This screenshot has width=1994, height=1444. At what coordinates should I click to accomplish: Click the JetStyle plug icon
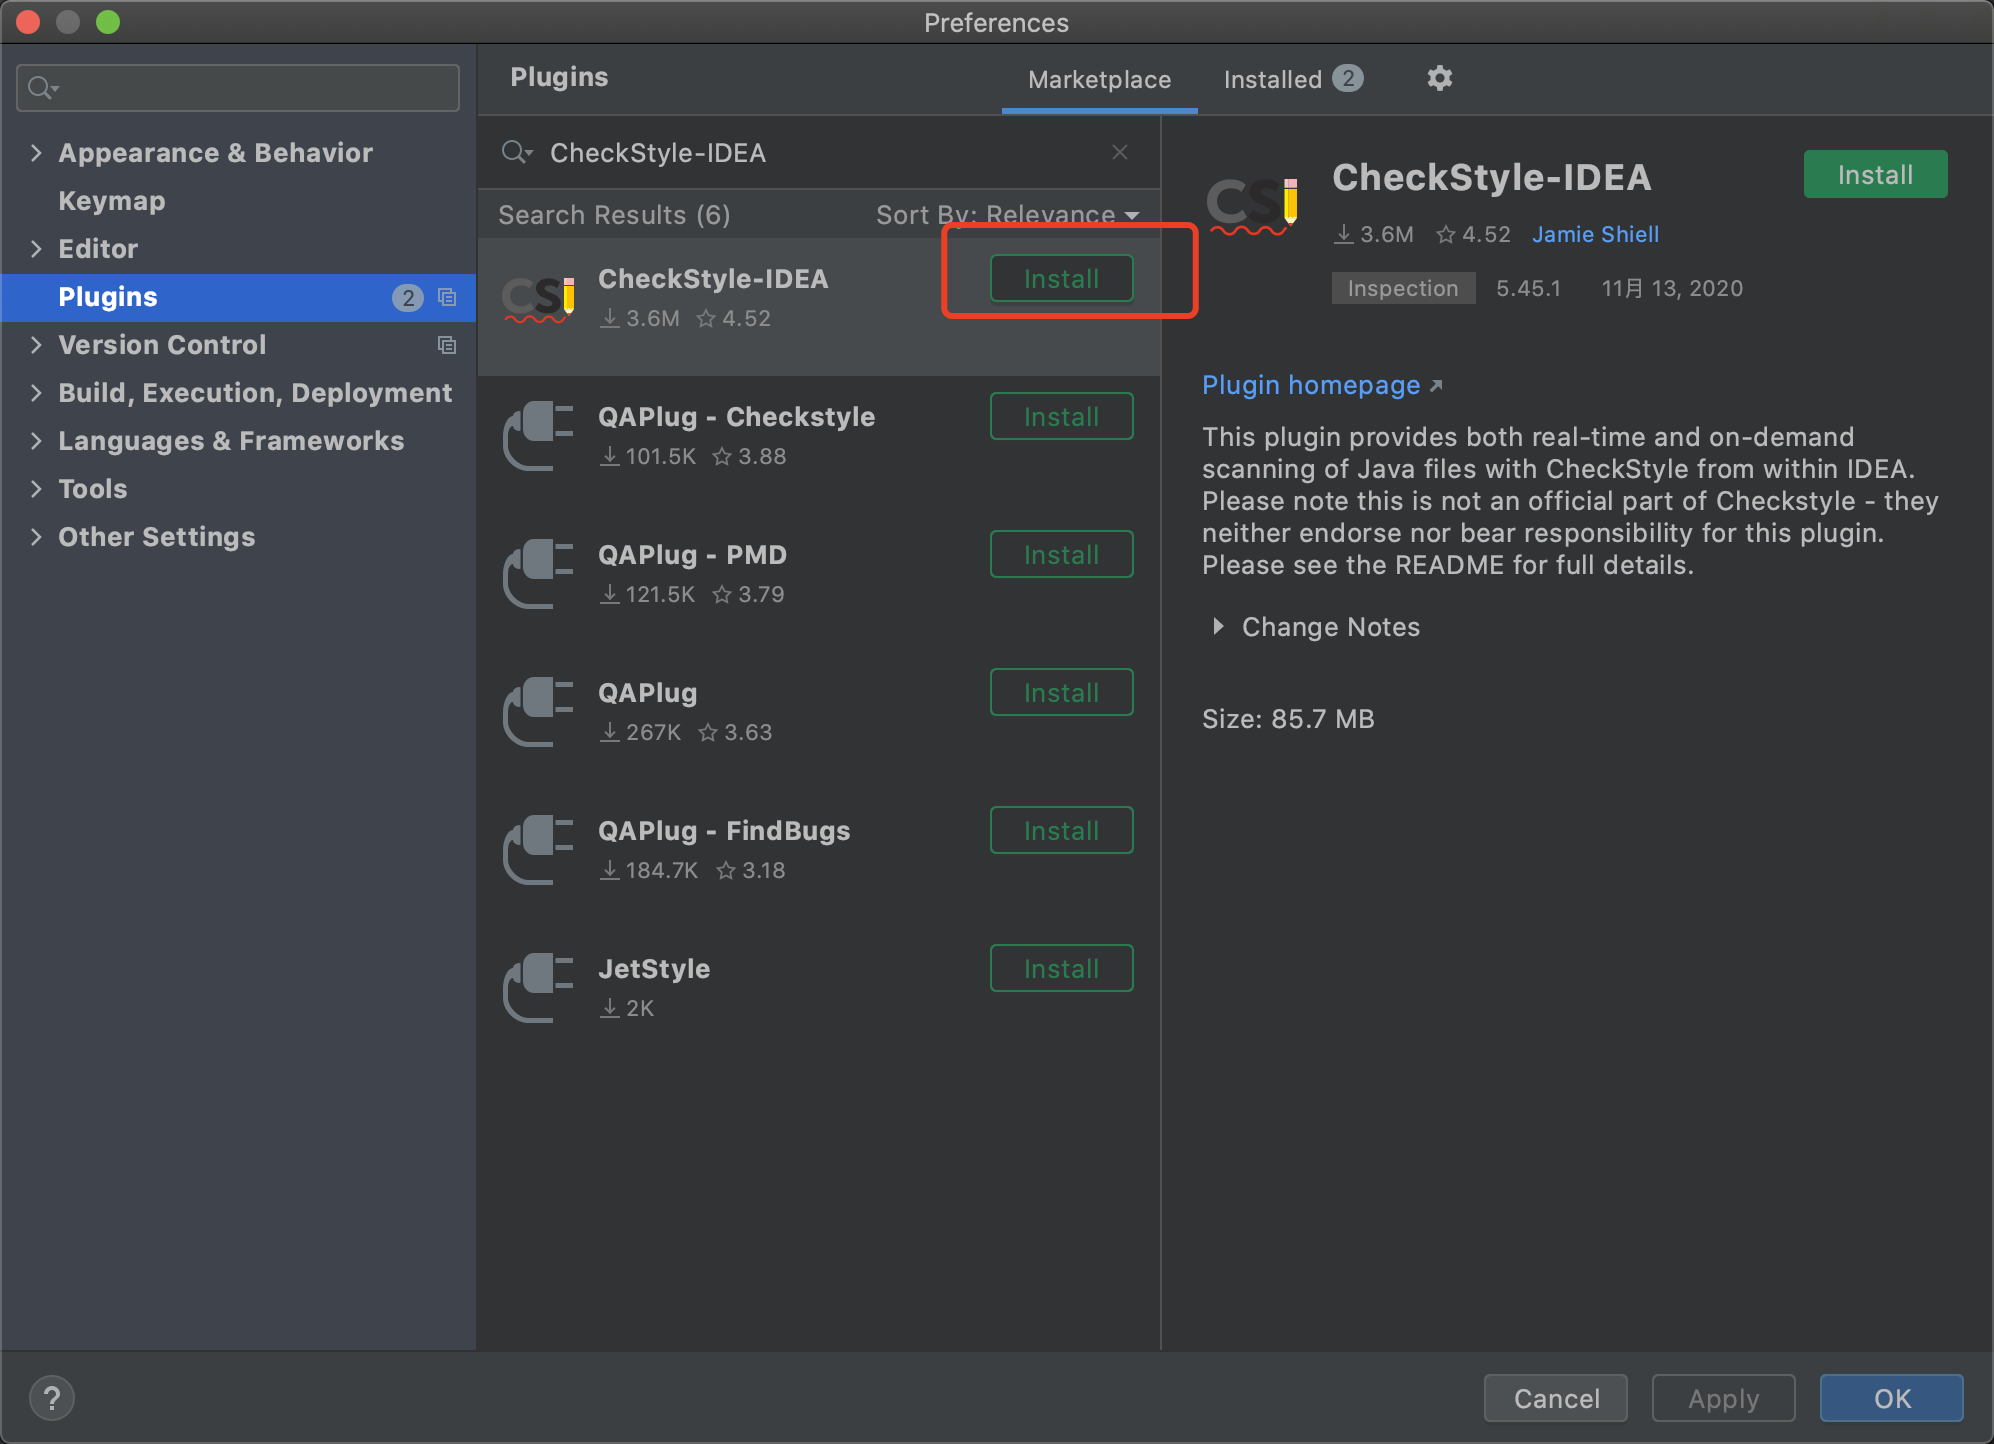pyautogui.click(x=538, y=988)
